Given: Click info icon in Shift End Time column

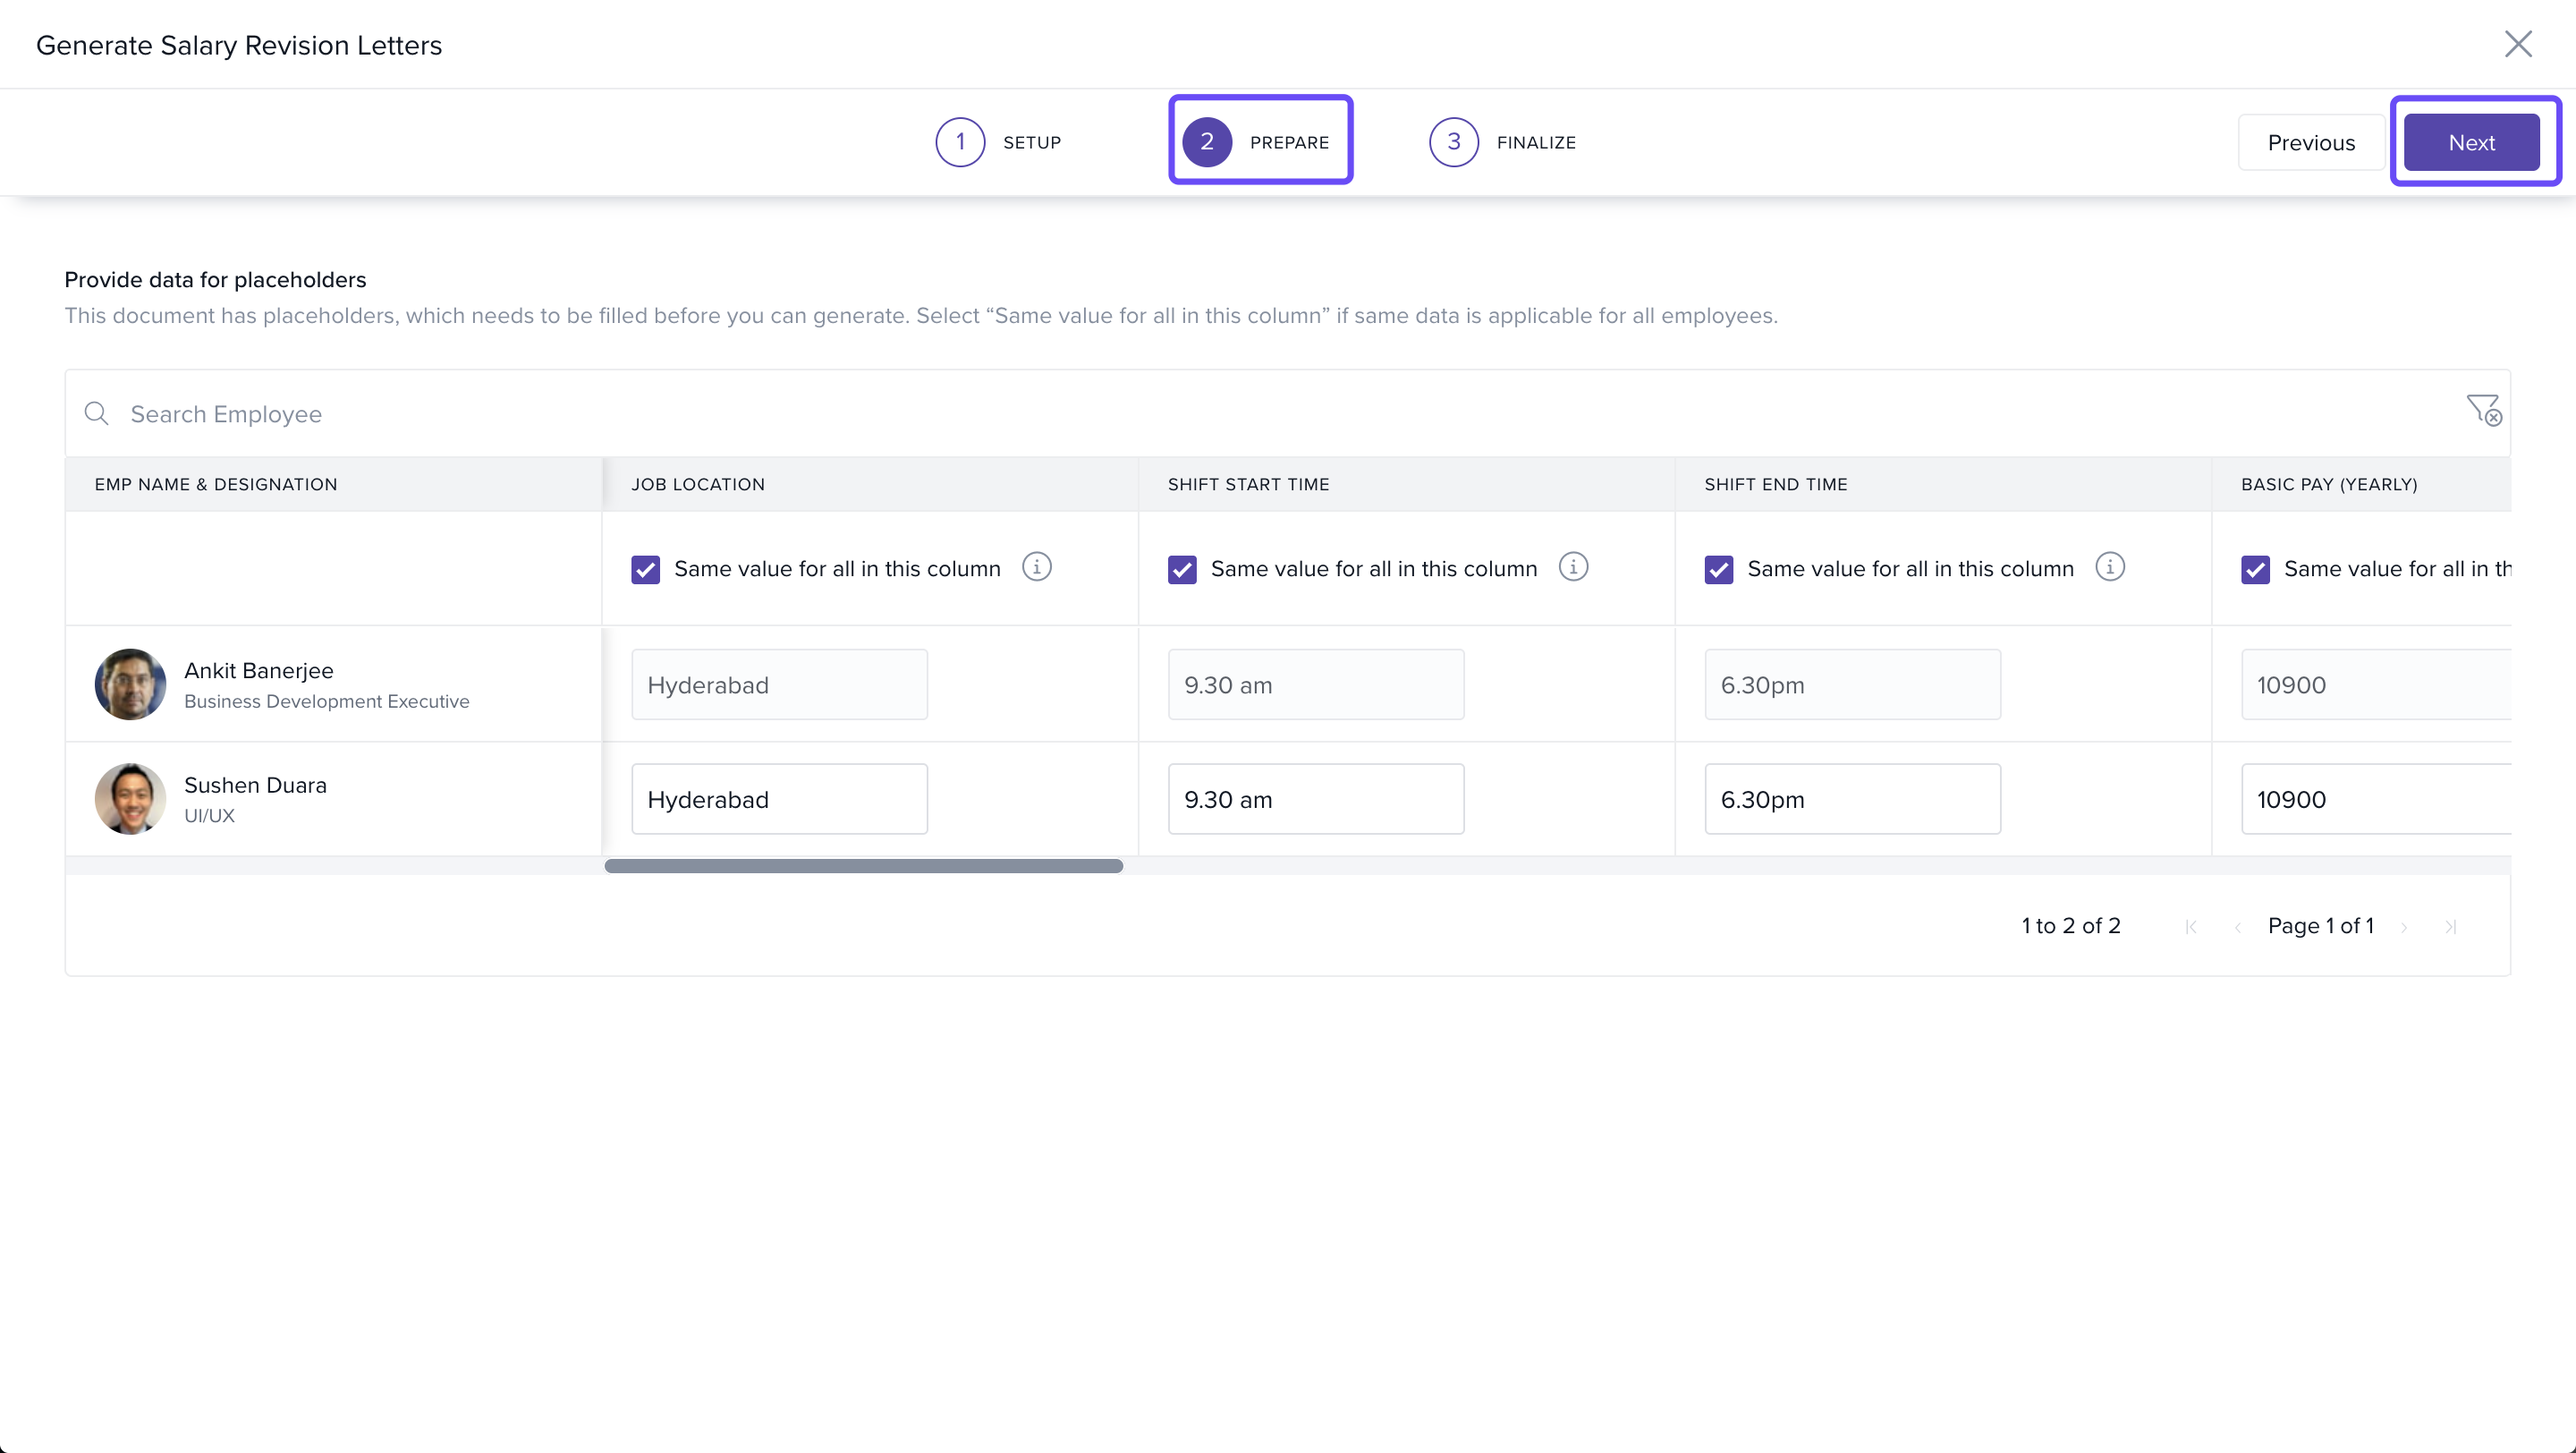Looking at the screenshot, I should (x=2109, y=567).
